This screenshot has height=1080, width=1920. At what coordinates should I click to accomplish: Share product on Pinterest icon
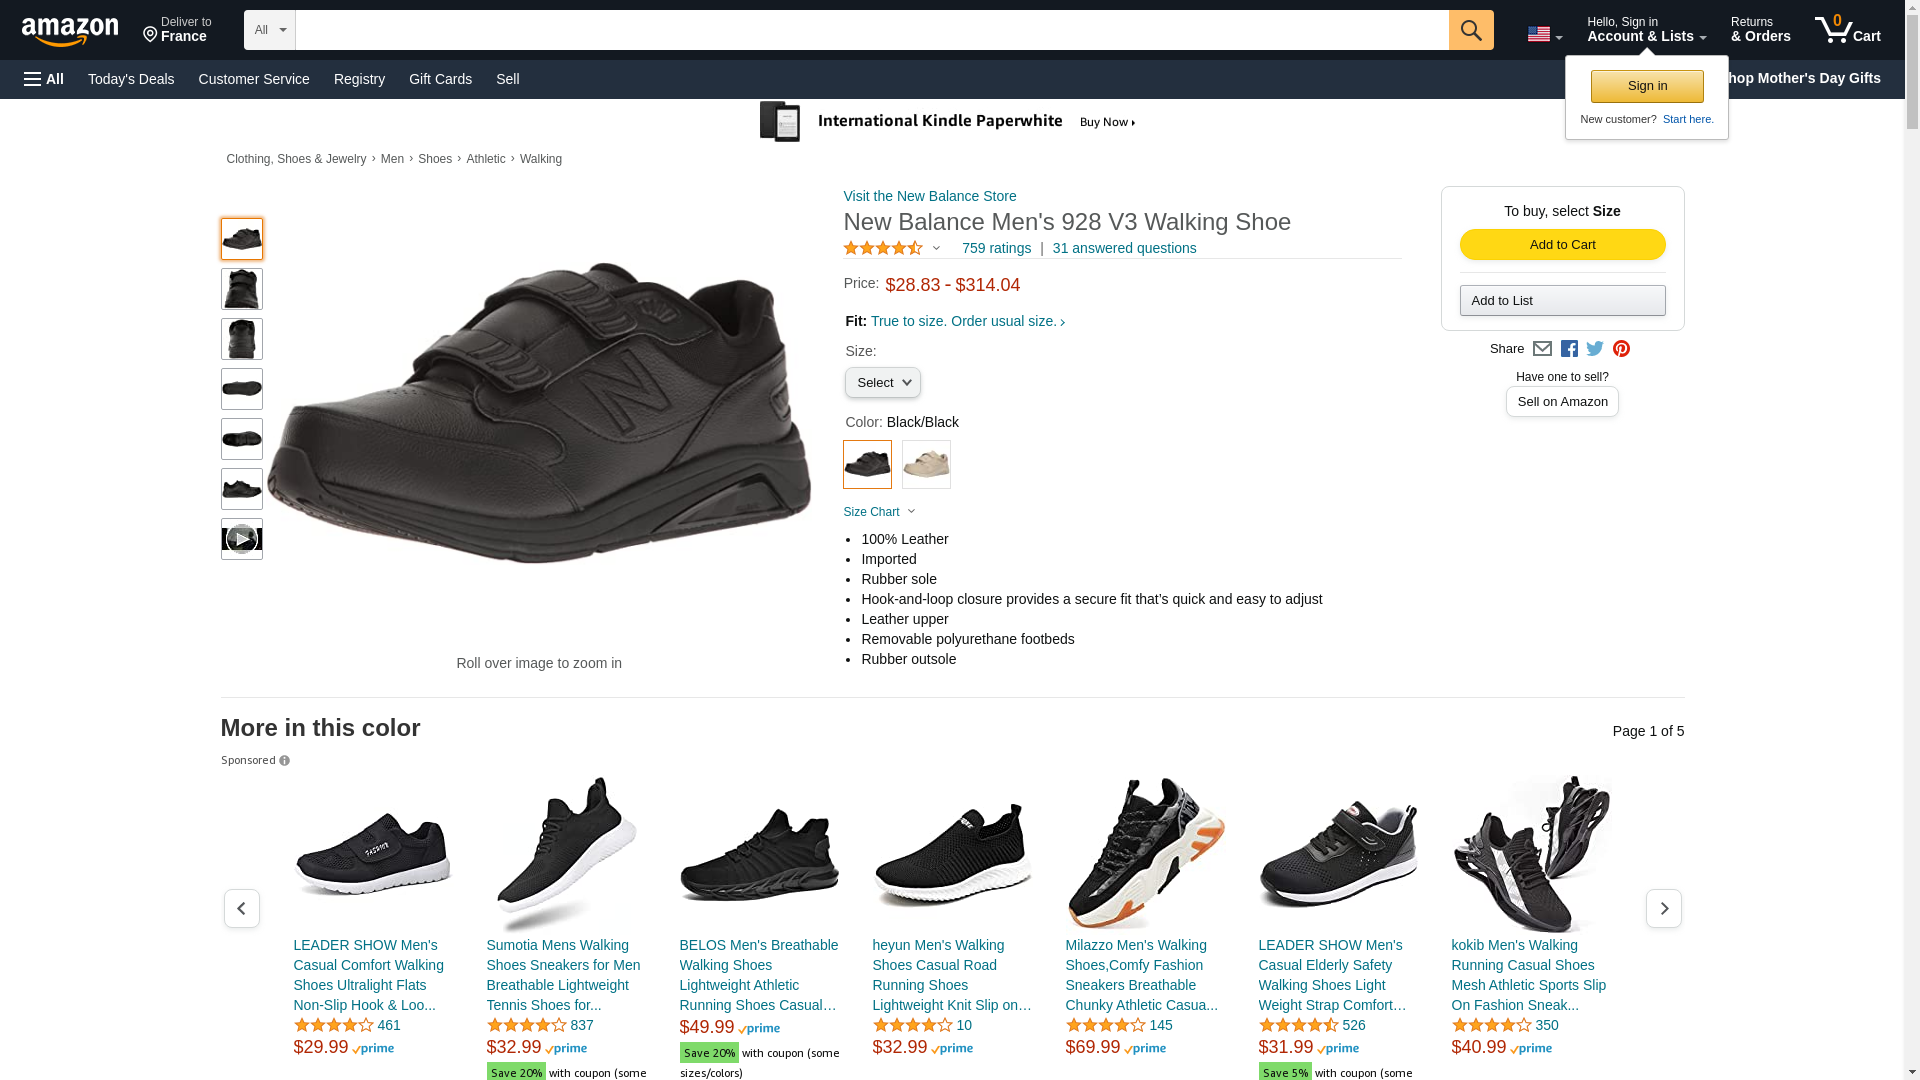click(1621, 349)
